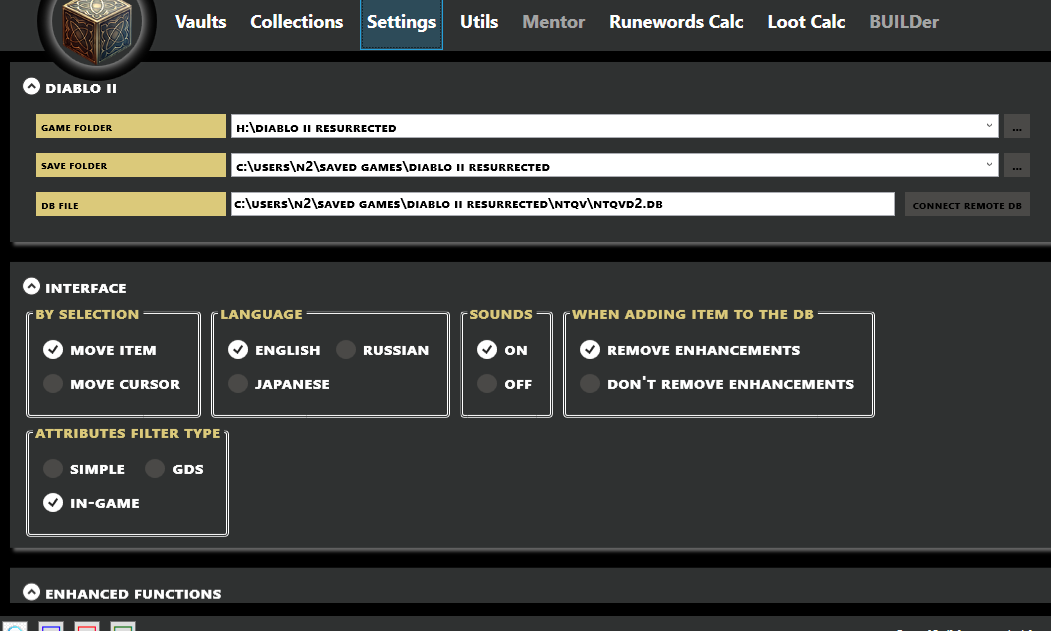
Task: Open the Save Folder path dropdown
Action: 989,165
